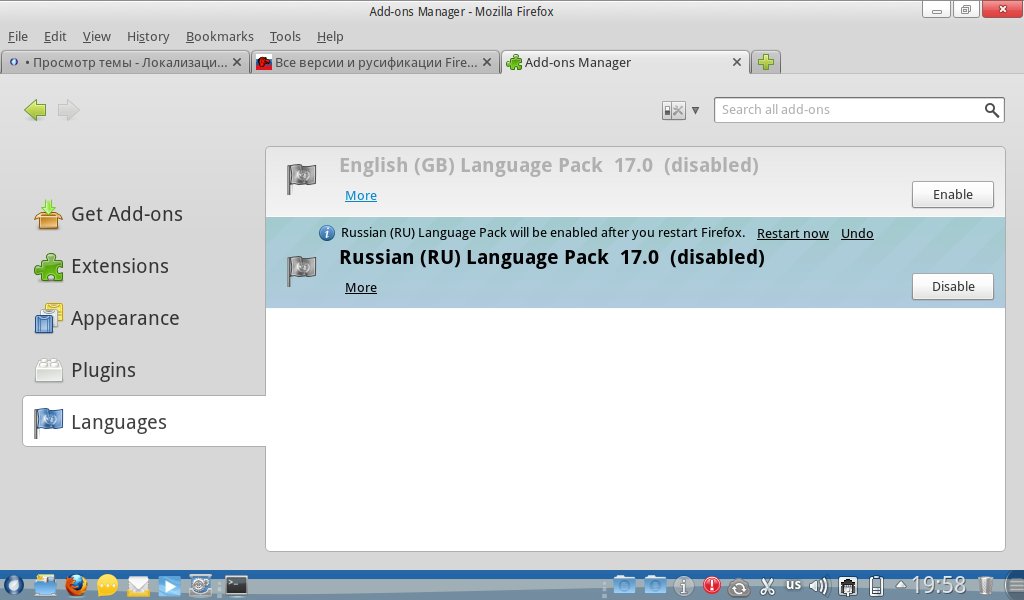Screen dimensions: 1024x600
Task: Open the Help menu
Action: (330, 37)
